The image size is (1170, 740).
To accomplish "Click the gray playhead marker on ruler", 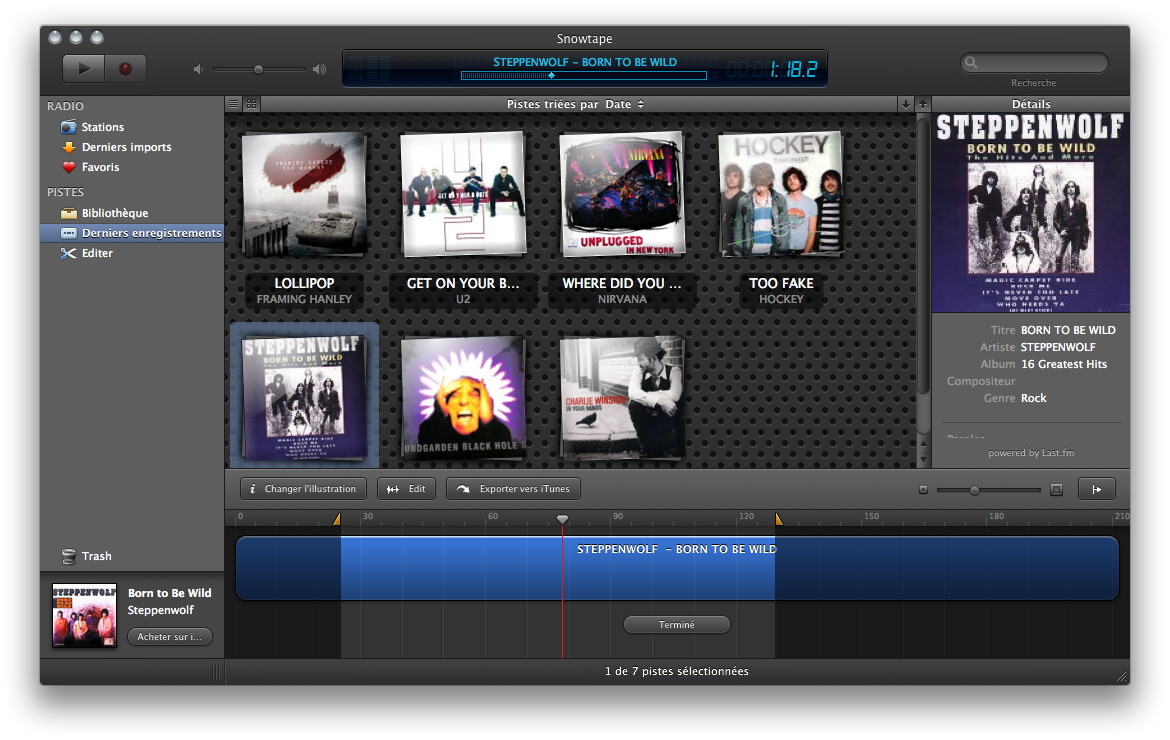I will (563, 518).
